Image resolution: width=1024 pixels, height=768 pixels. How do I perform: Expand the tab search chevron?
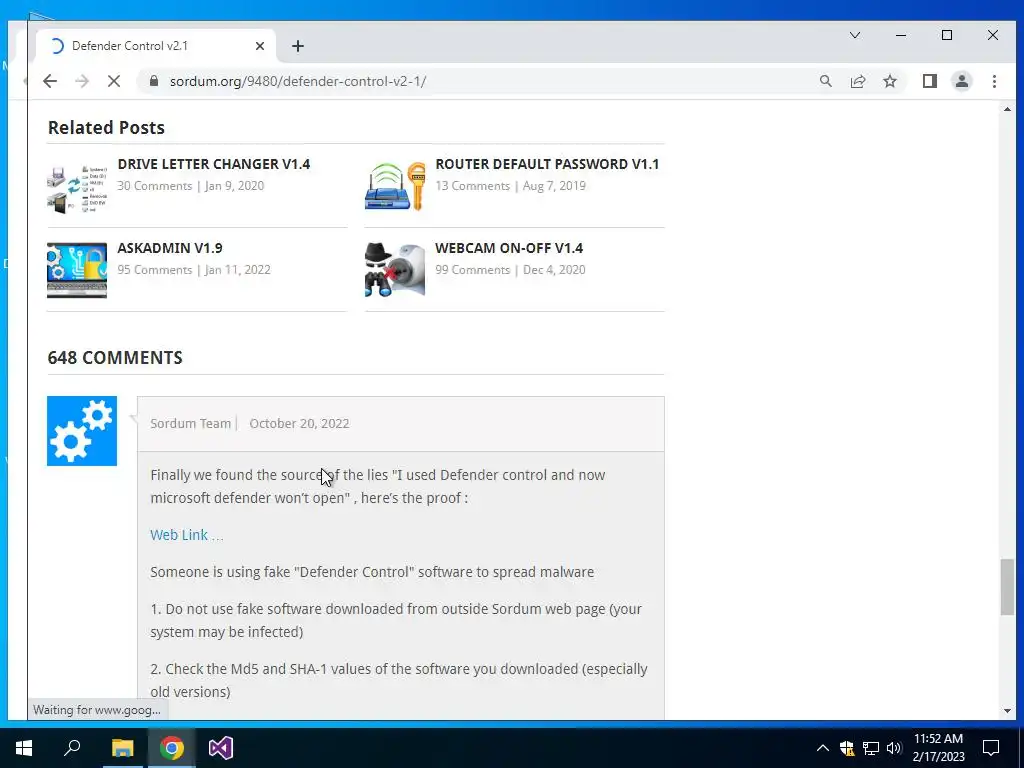coord(854,35)
